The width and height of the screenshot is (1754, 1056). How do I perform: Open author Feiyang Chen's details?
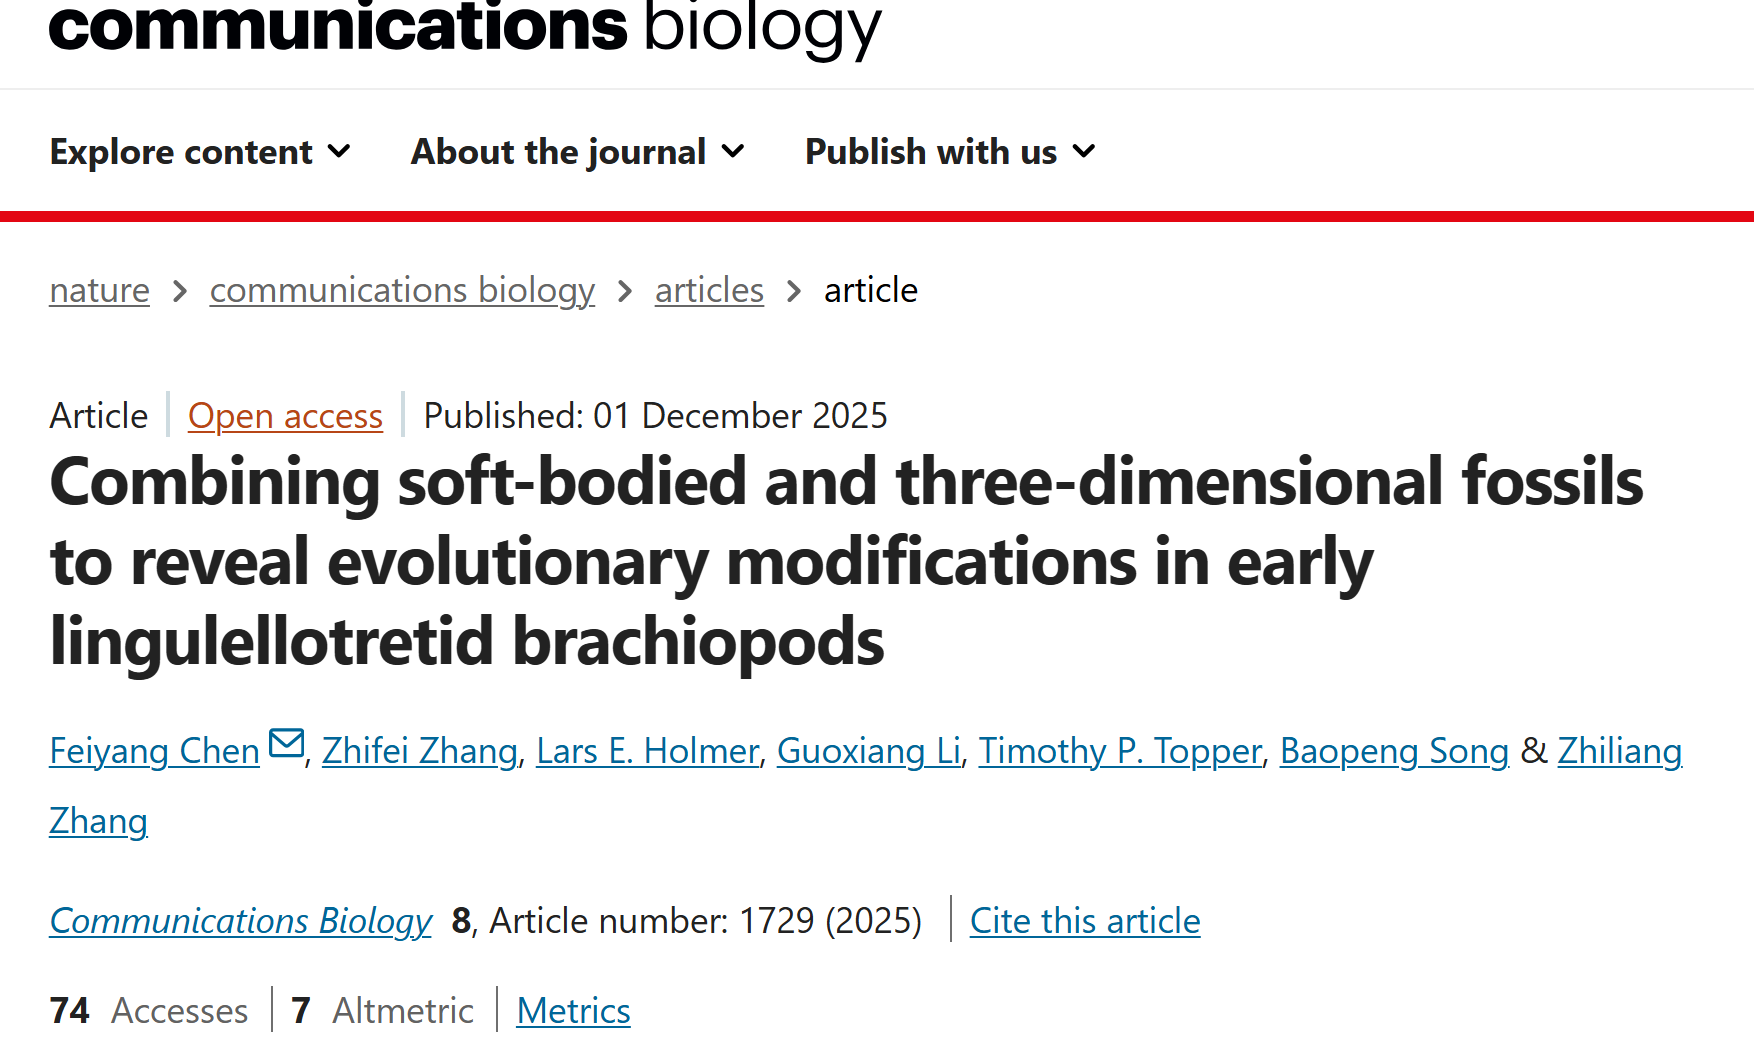[x=155, y=751]
